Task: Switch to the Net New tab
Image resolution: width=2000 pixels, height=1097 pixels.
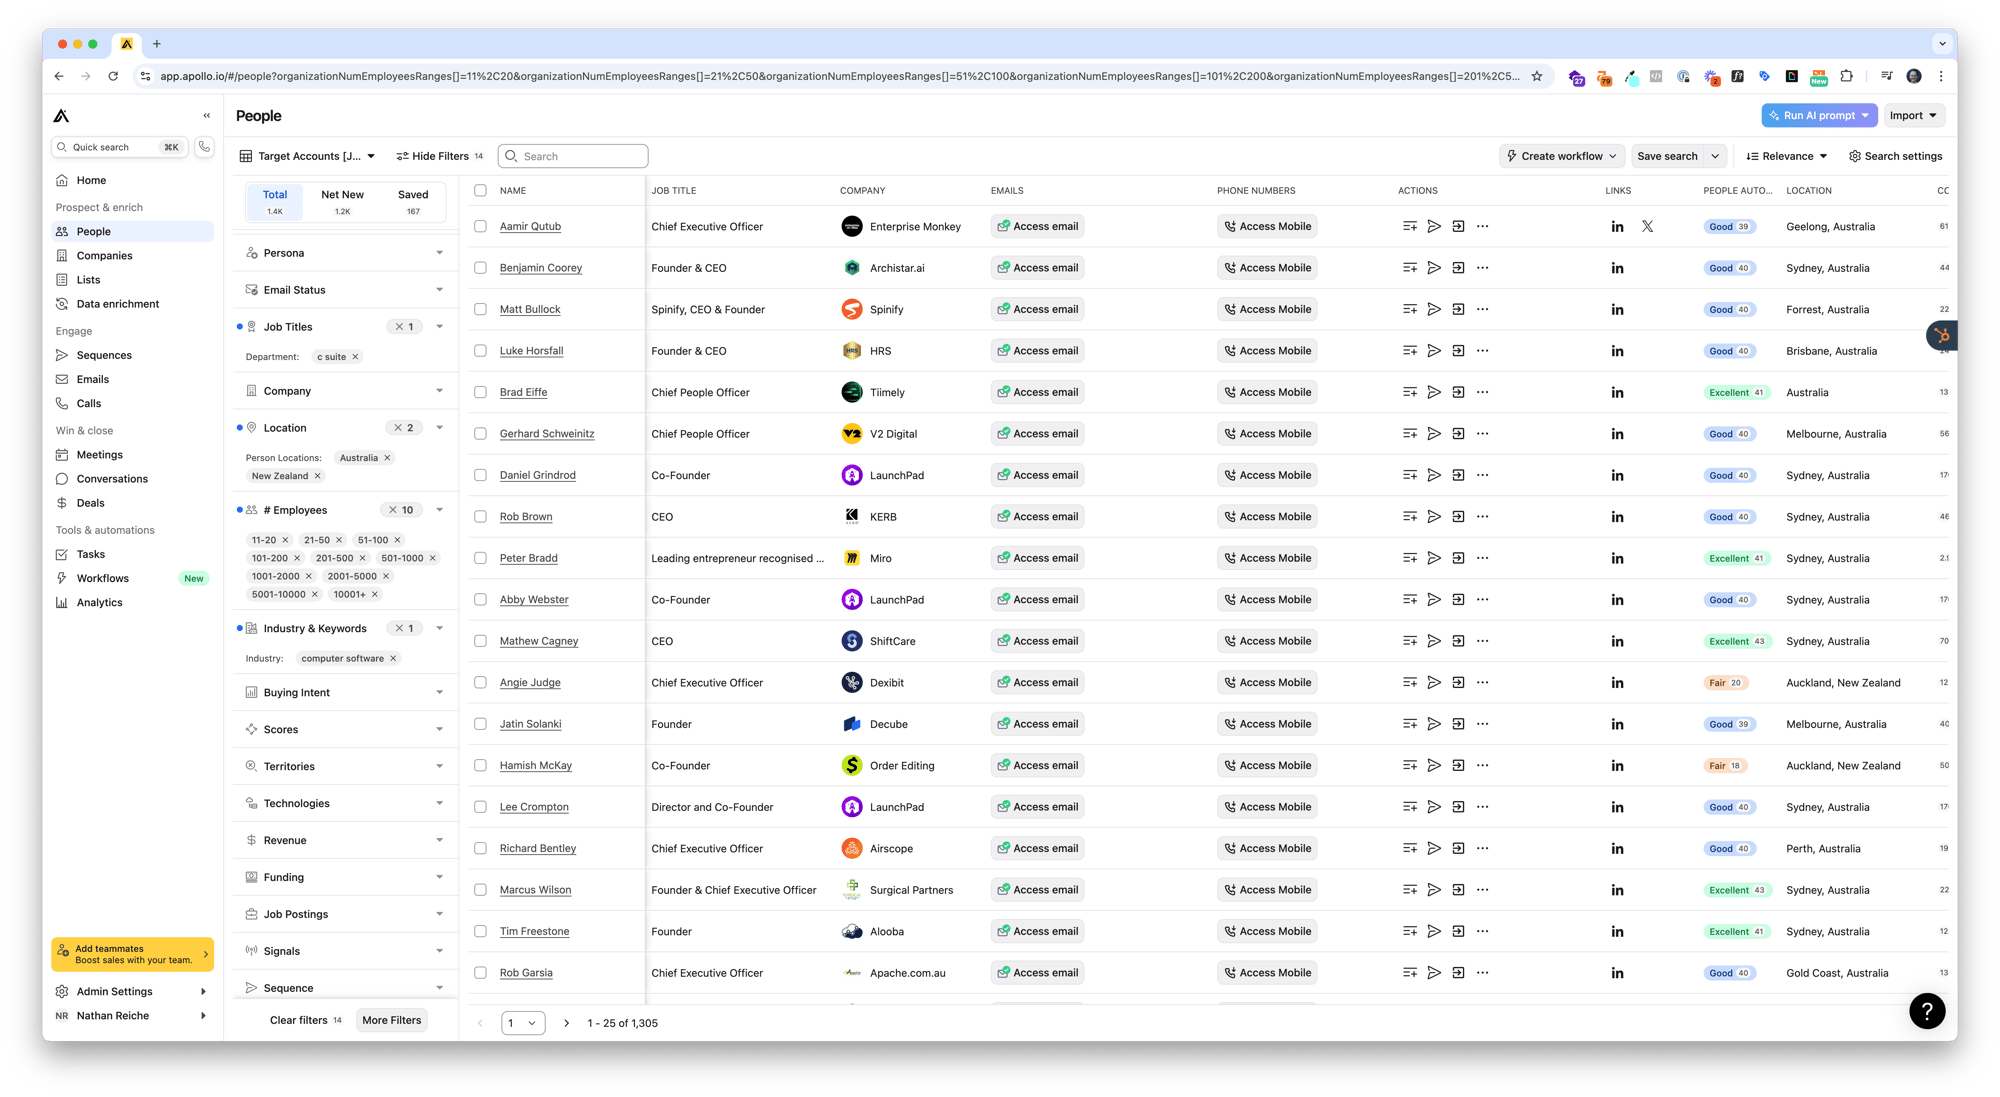Action: pos(342,202)
